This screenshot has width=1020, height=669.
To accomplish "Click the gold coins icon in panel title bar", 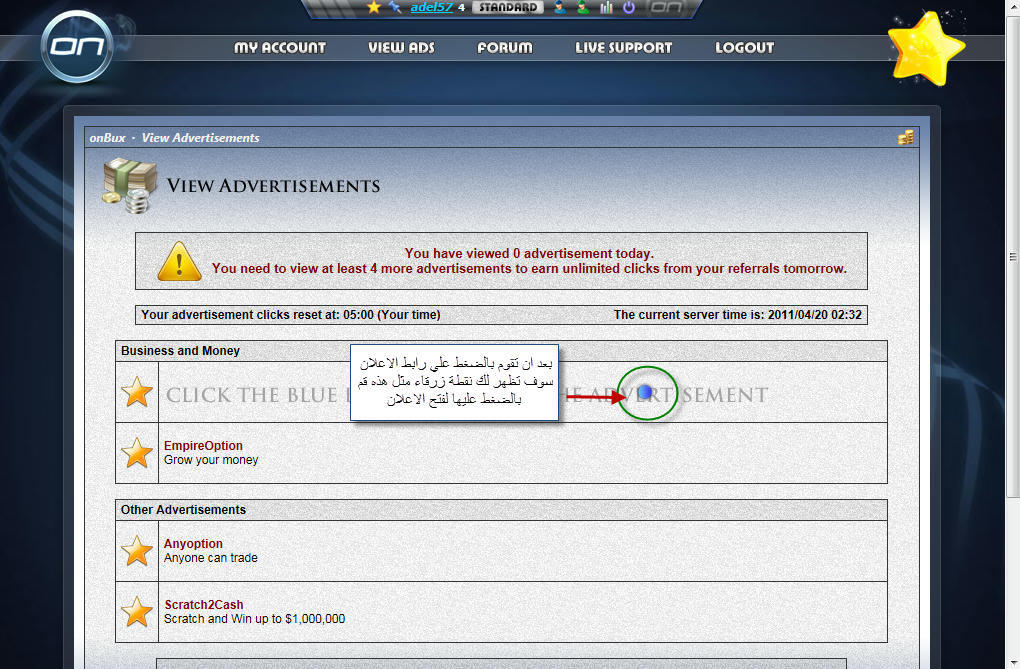I will [x=906, y=137].
